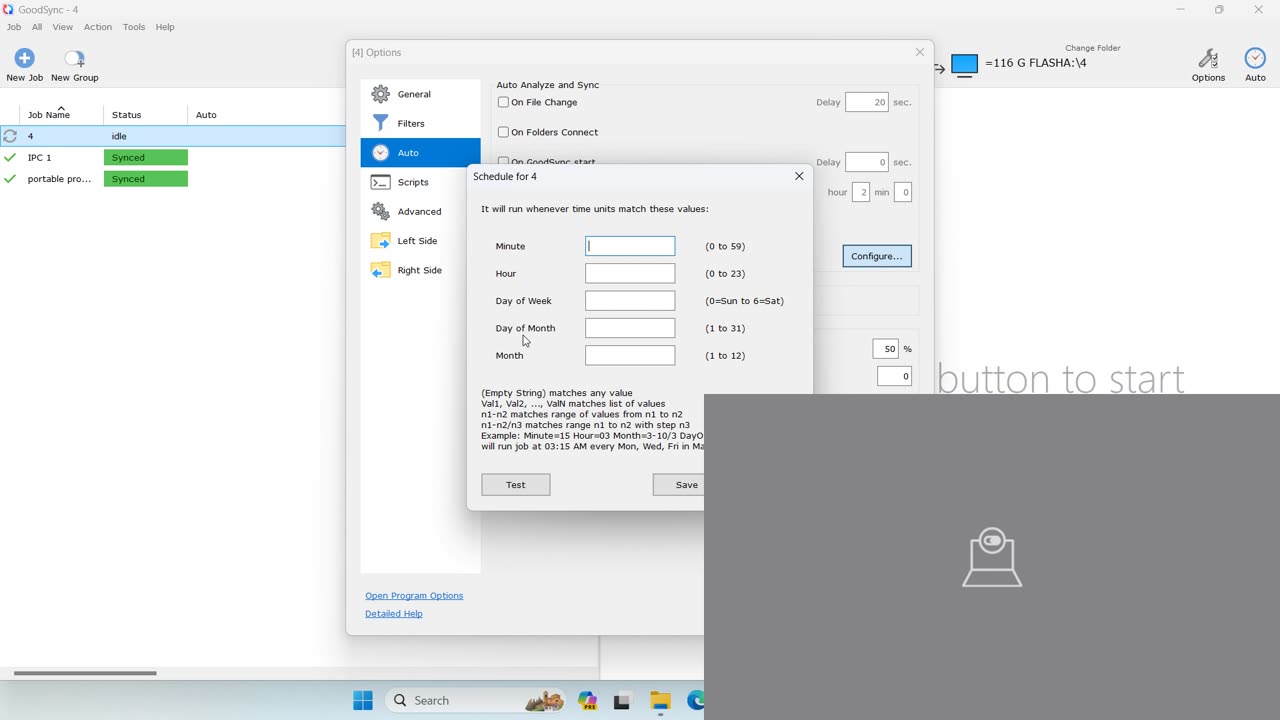Open Program Options link
The width and height of the screenshot is (1280, 720).
click(414, 596)
